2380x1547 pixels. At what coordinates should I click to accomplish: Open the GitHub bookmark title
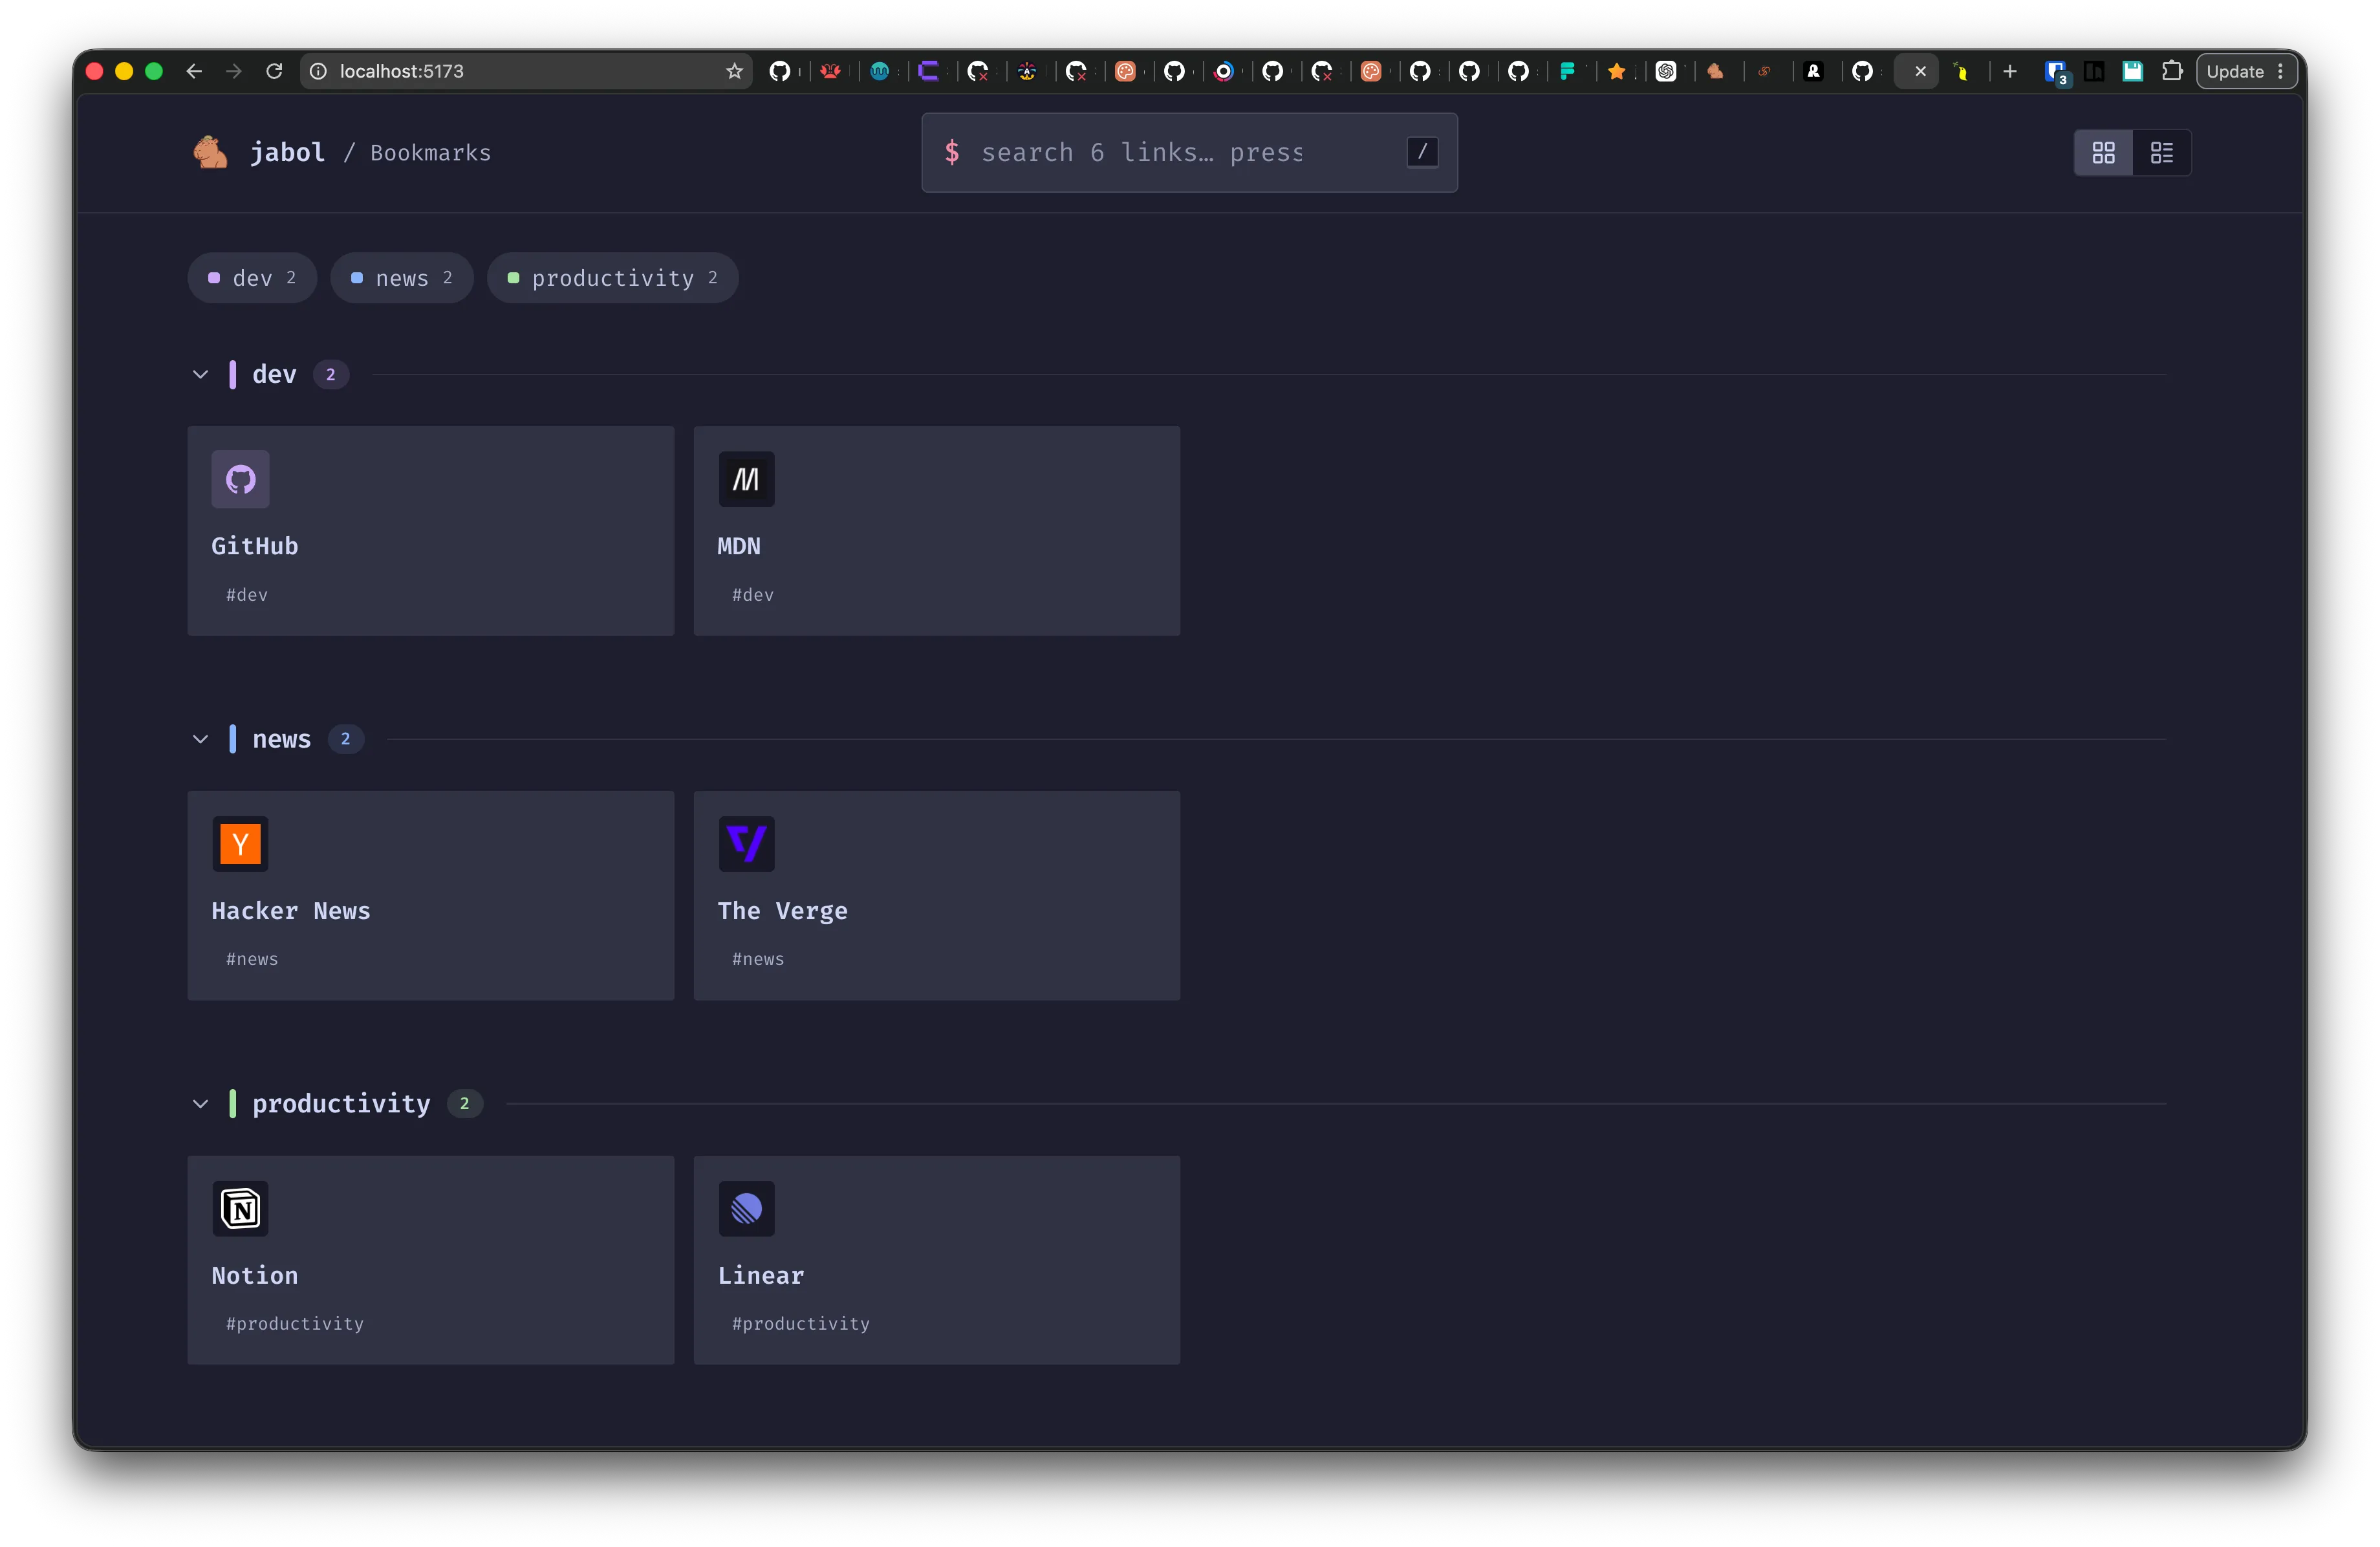[254, 546]
